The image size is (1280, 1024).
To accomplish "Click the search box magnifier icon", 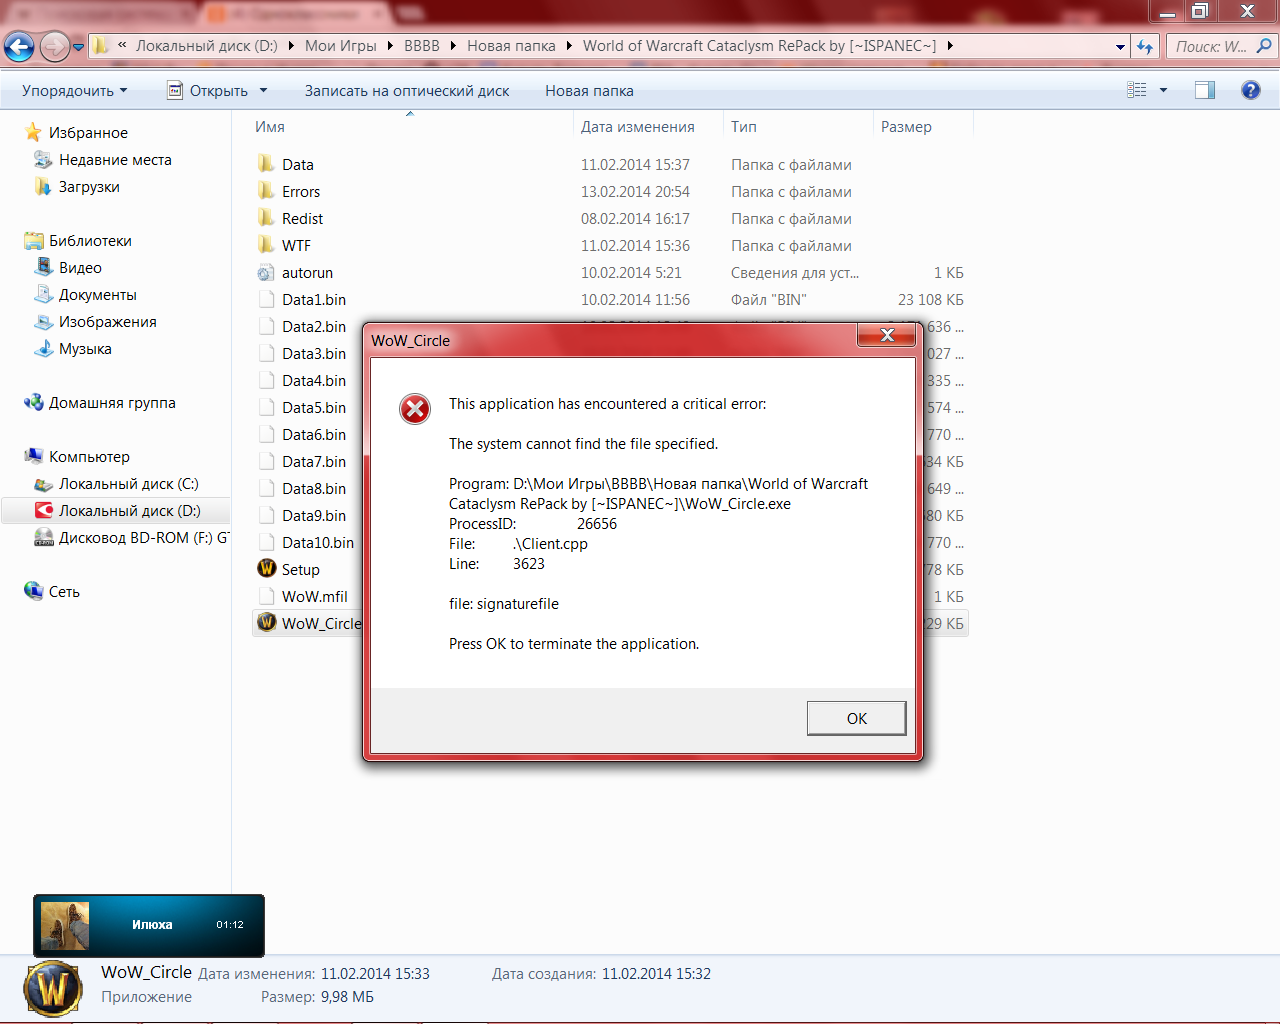I will (1264, 46).
